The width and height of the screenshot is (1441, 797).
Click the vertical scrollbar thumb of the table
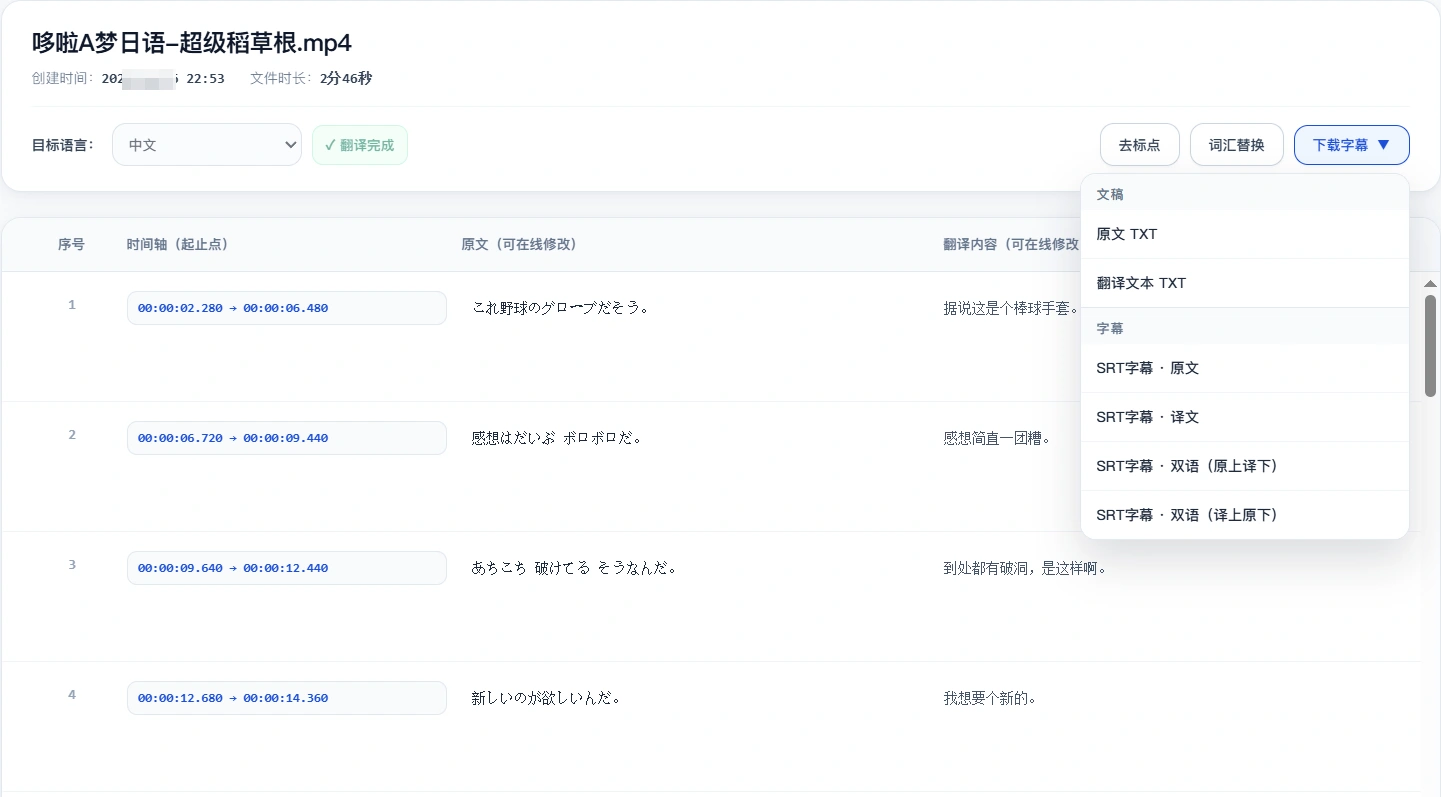click(x=1430, y=346)
